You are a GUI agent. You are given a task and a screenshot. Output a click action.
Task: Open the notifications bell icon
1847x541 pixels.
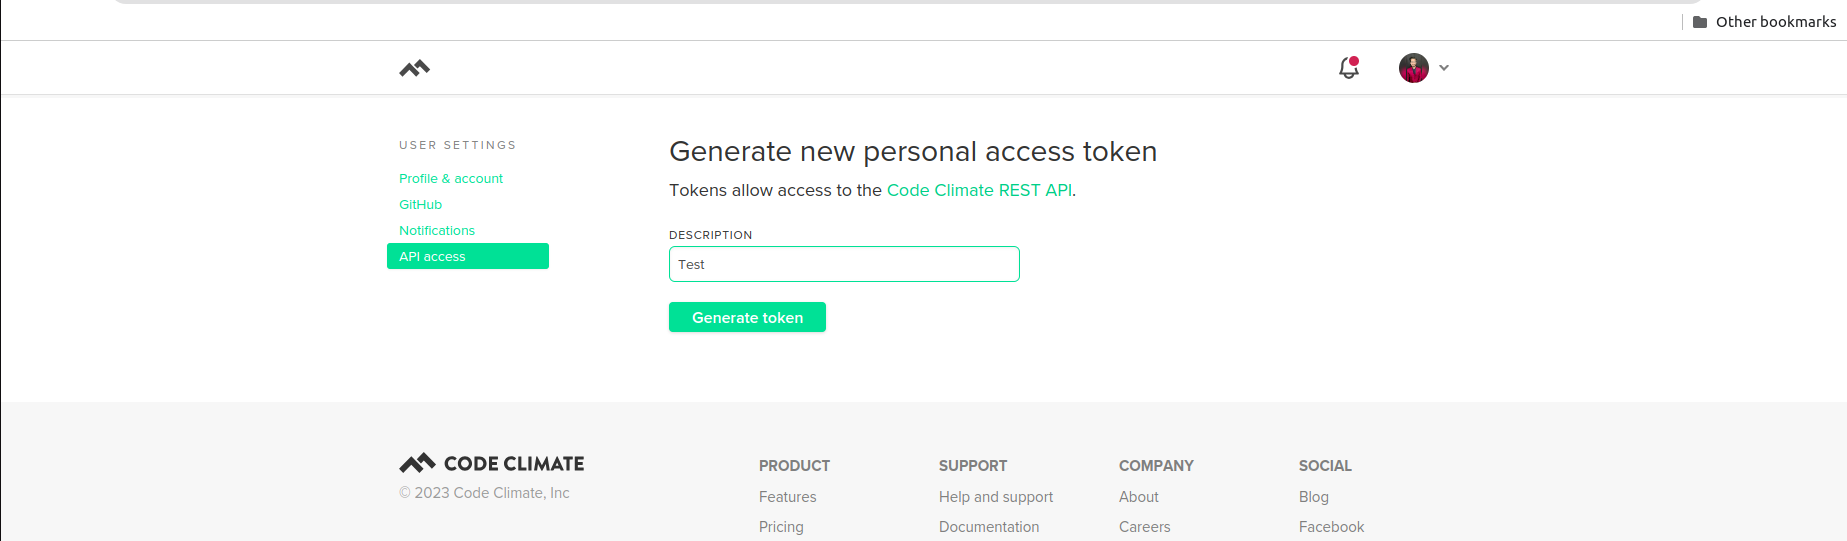1349,68
